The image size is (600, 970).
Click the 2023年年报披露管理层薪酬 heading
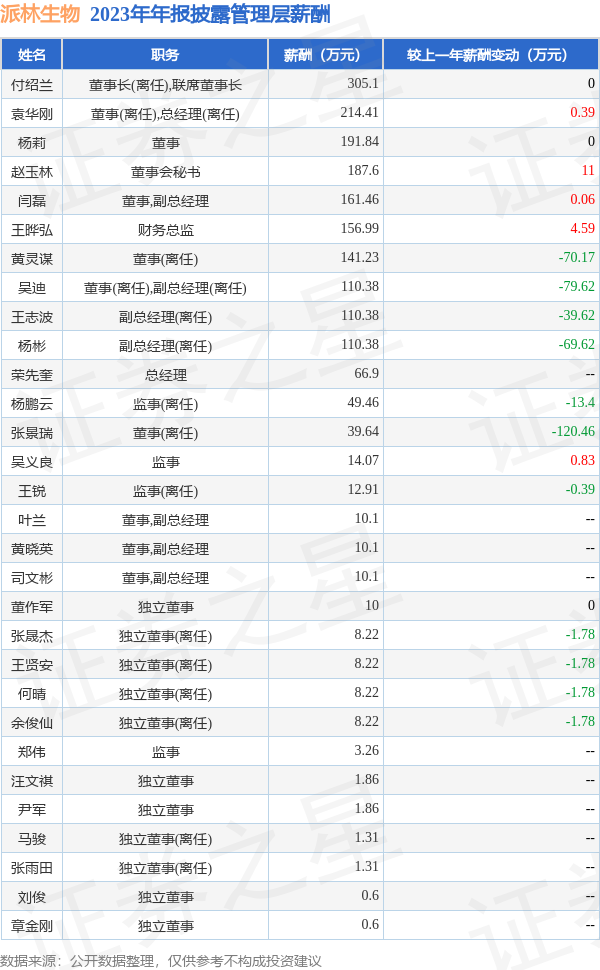[x=210, y=14]
